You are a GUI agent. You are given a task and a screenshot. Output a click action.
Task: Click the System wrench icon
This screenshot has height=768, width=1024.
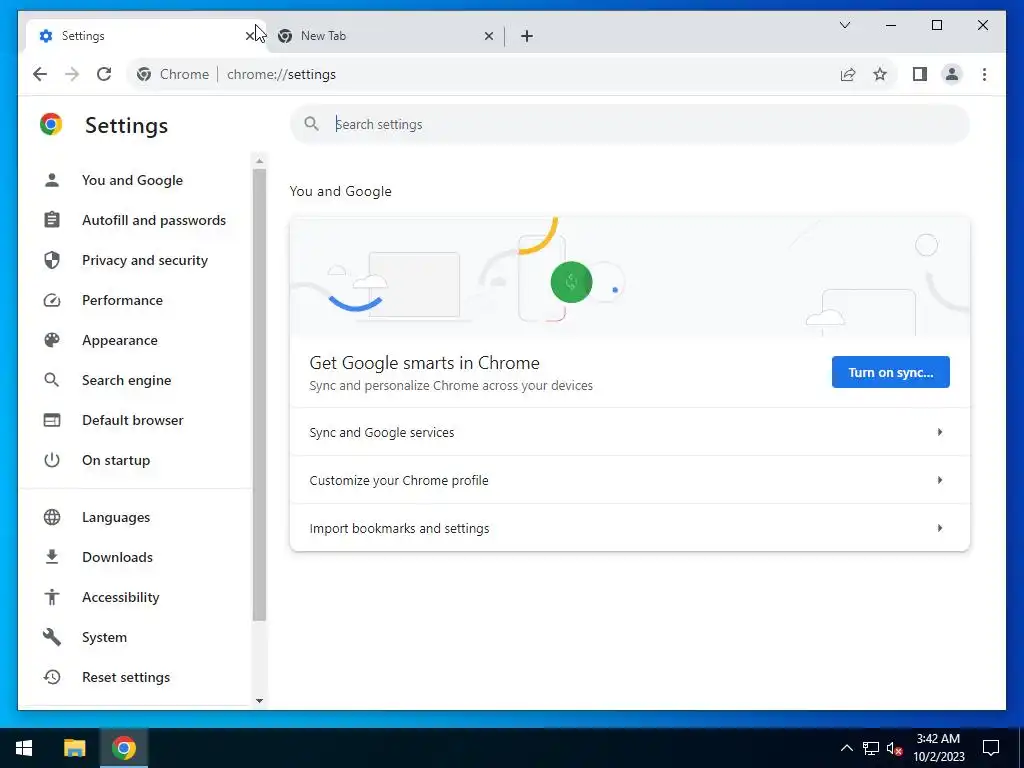click(x=52, y=637)
